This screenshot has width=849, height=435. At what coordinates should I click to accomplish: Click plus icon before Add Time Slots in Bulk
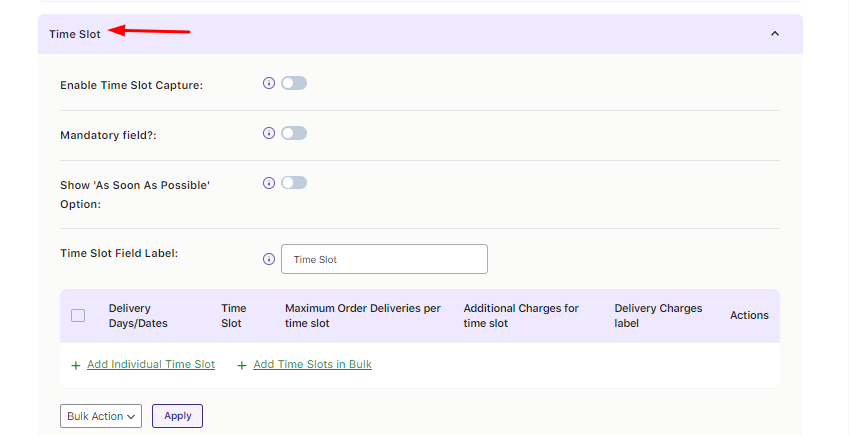[x=242, y=365]
